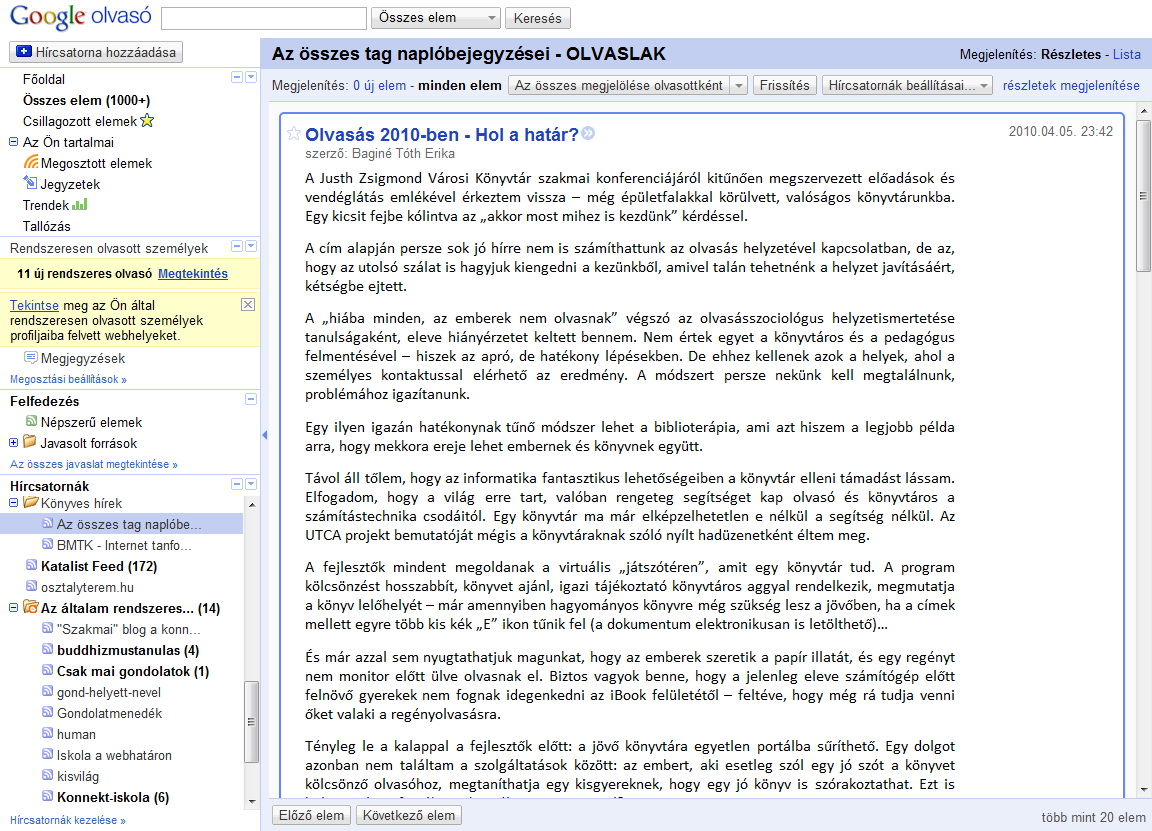1152x831 pixels.
Task: Close the yellow Tekintse meg notice
Action: click(x=248, y=304)
